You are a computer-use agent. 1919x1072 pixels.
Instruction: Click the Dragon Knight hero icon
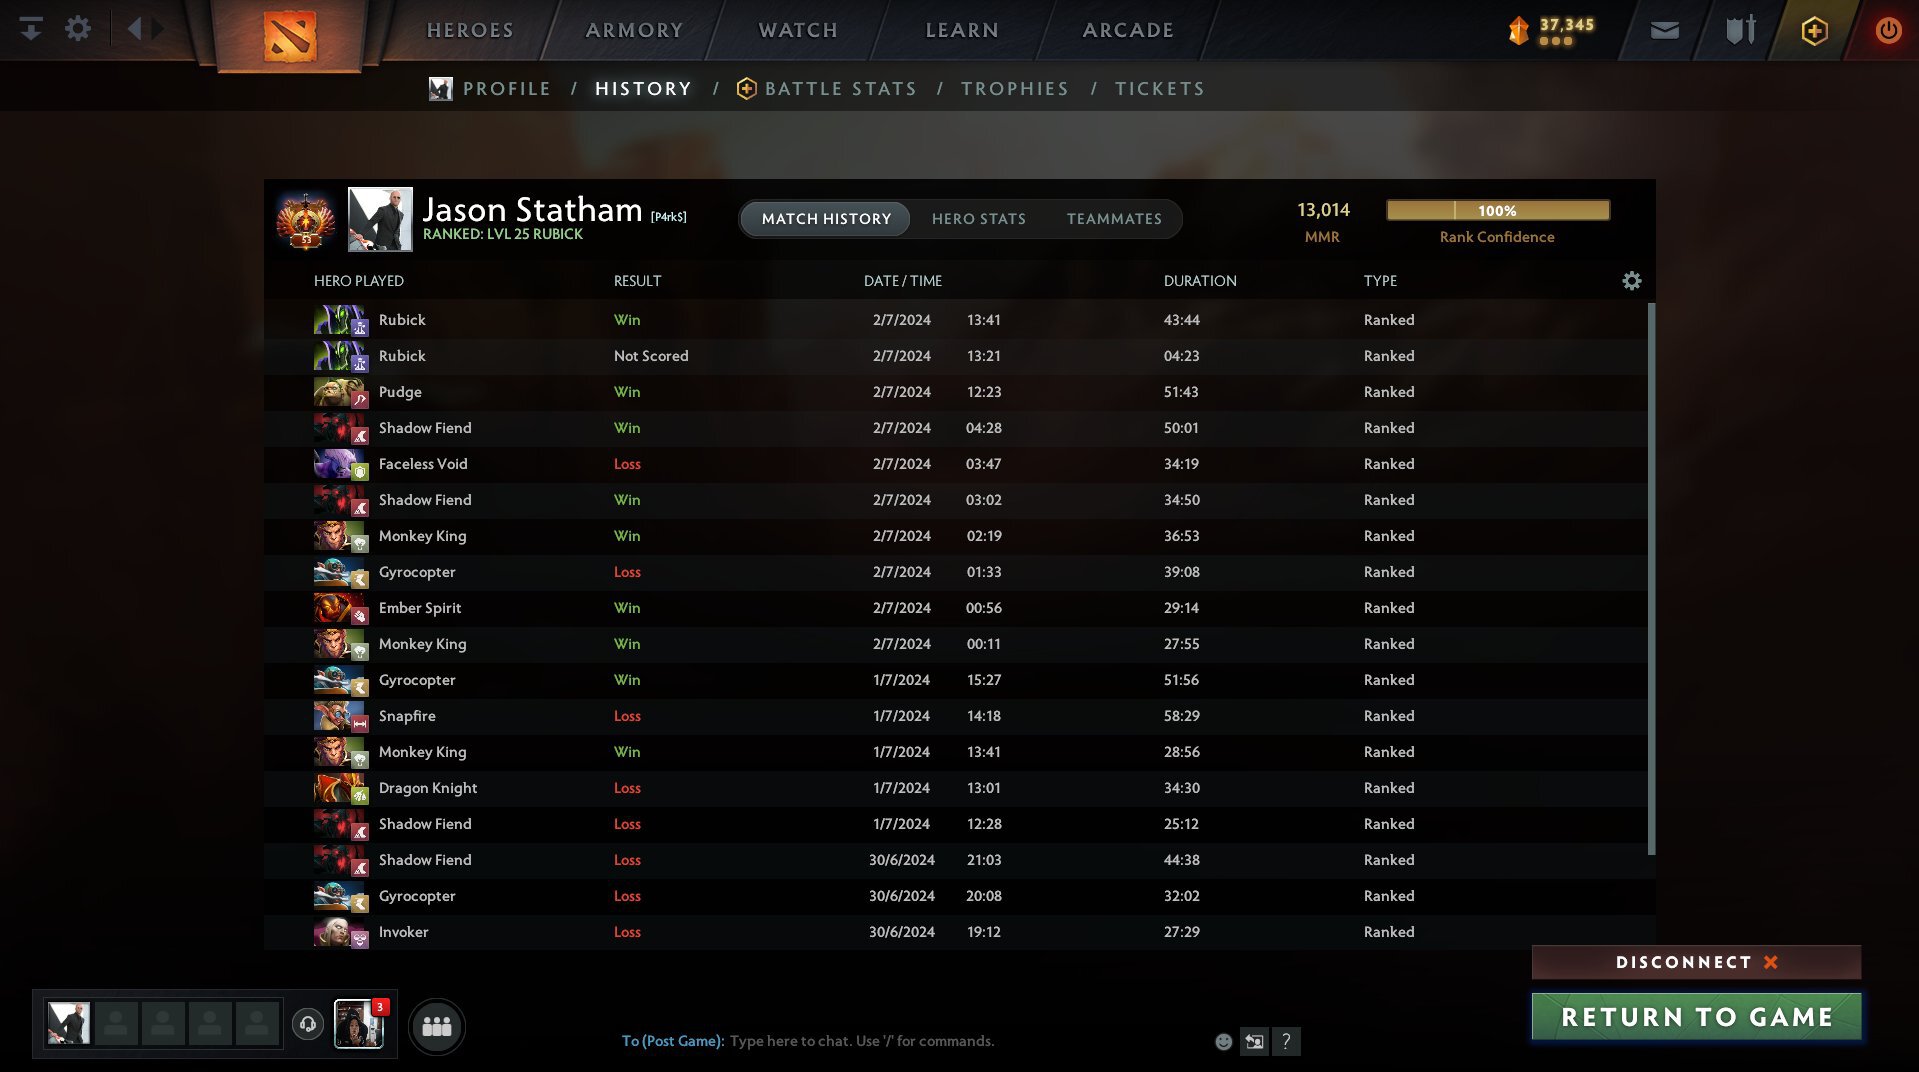coord(340,788)
